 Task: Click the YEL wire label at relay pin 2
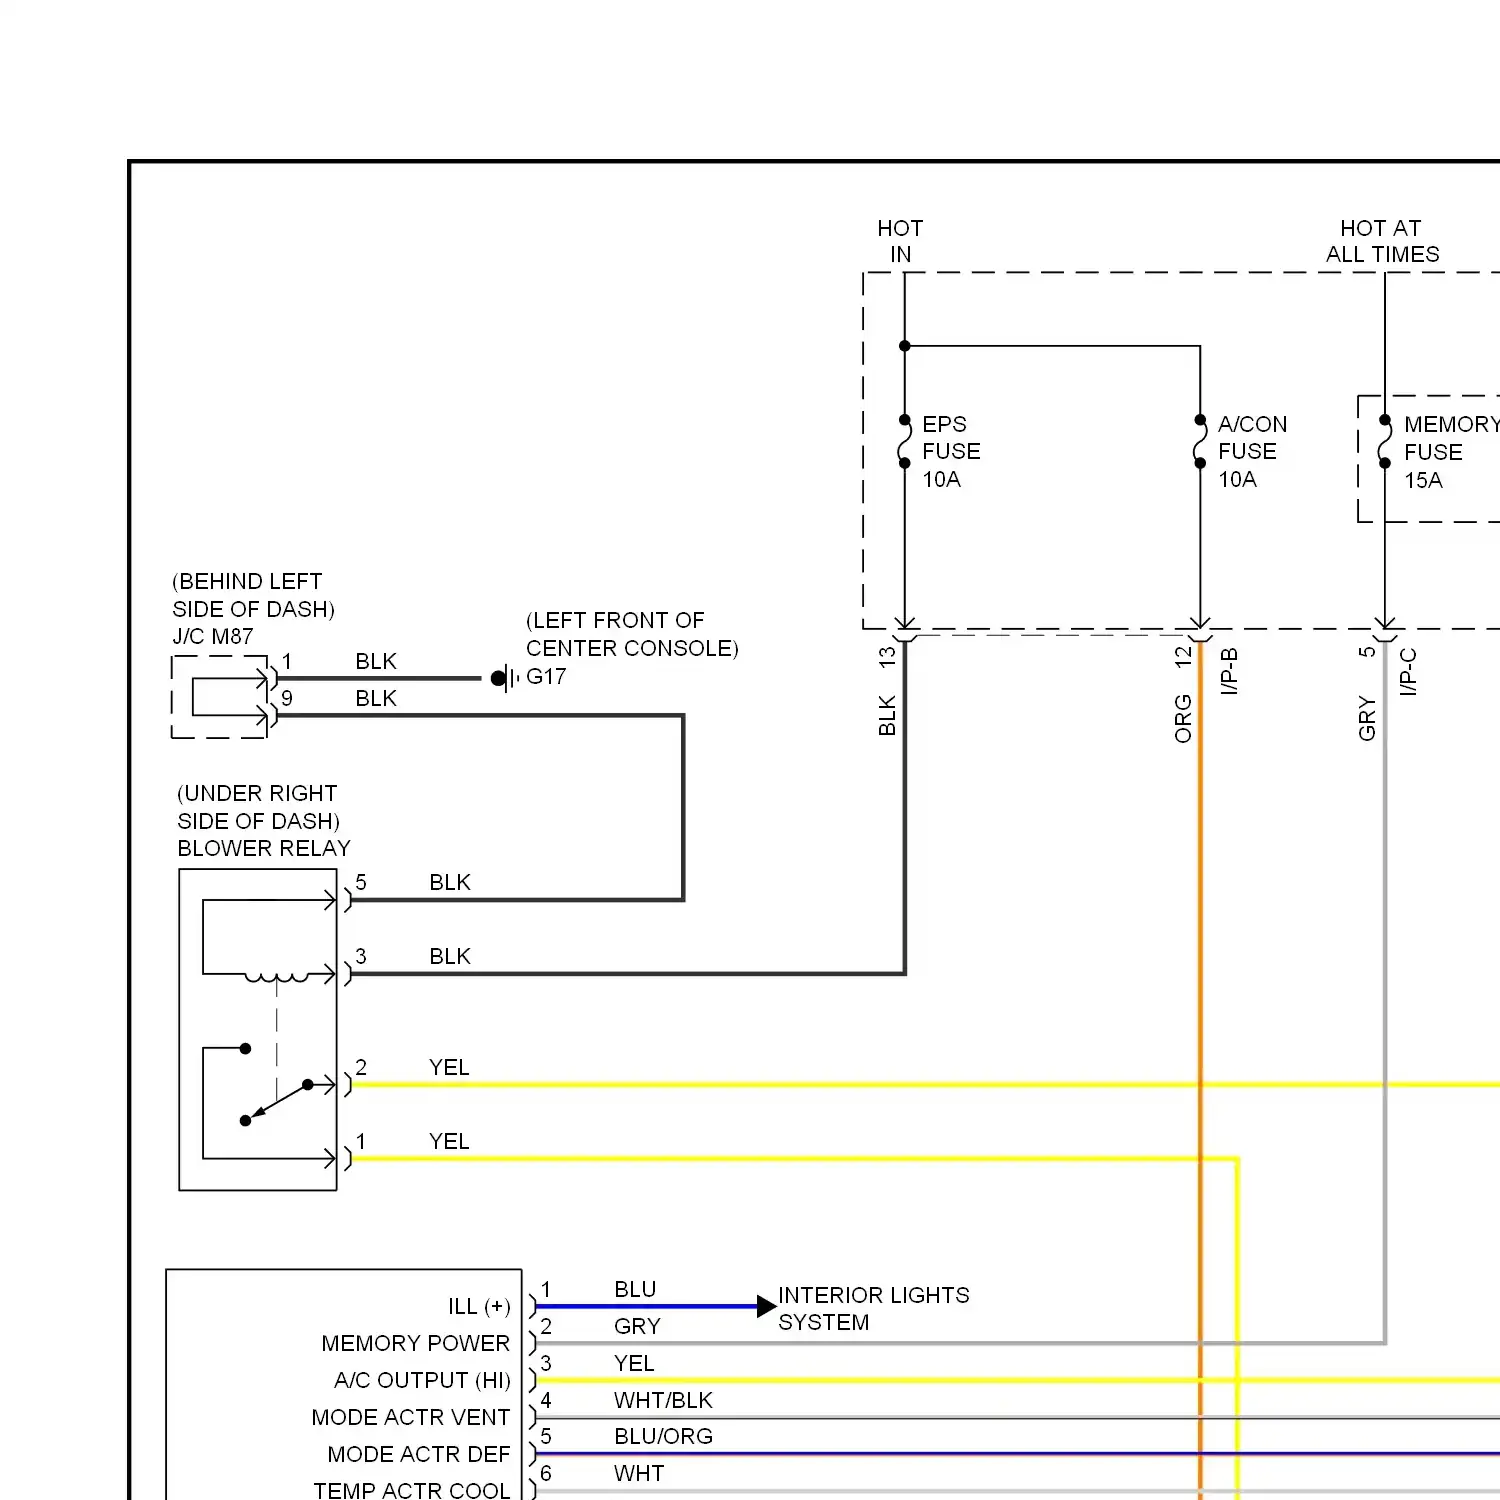click(x=449, y=1067)
